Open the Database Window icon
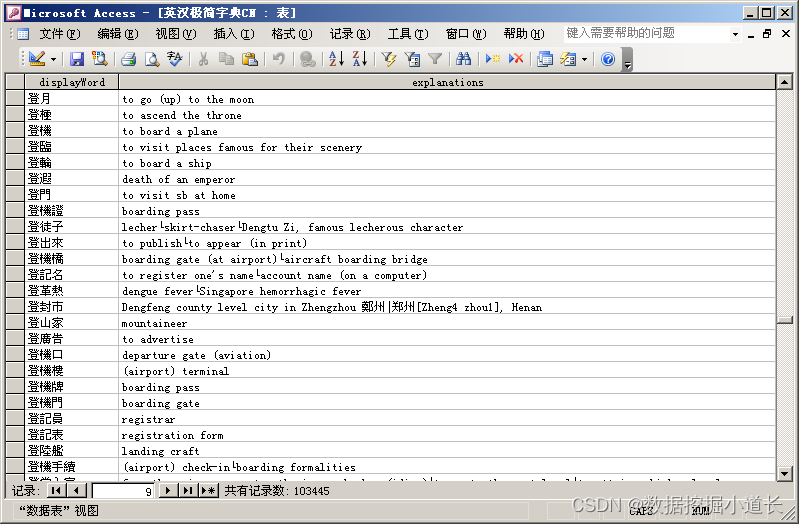This screenshot has height=524, width=799. click(545, 59)
